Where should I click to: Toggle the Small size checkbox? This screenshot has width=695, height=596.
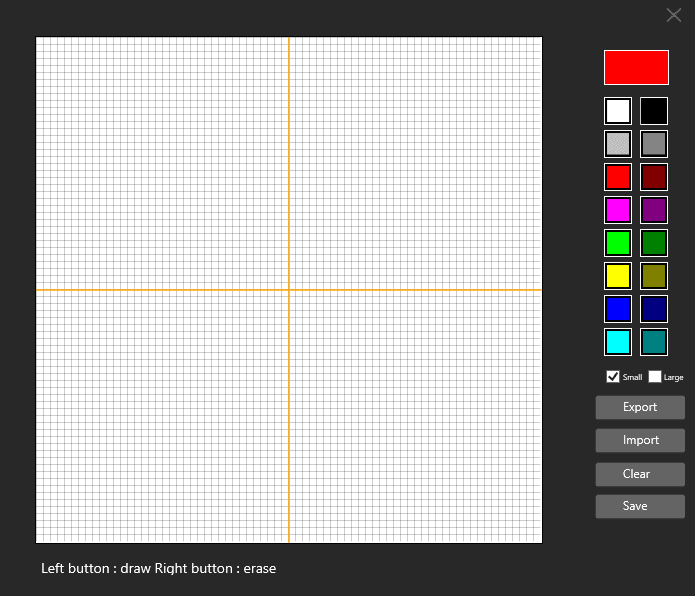[613, 377]
